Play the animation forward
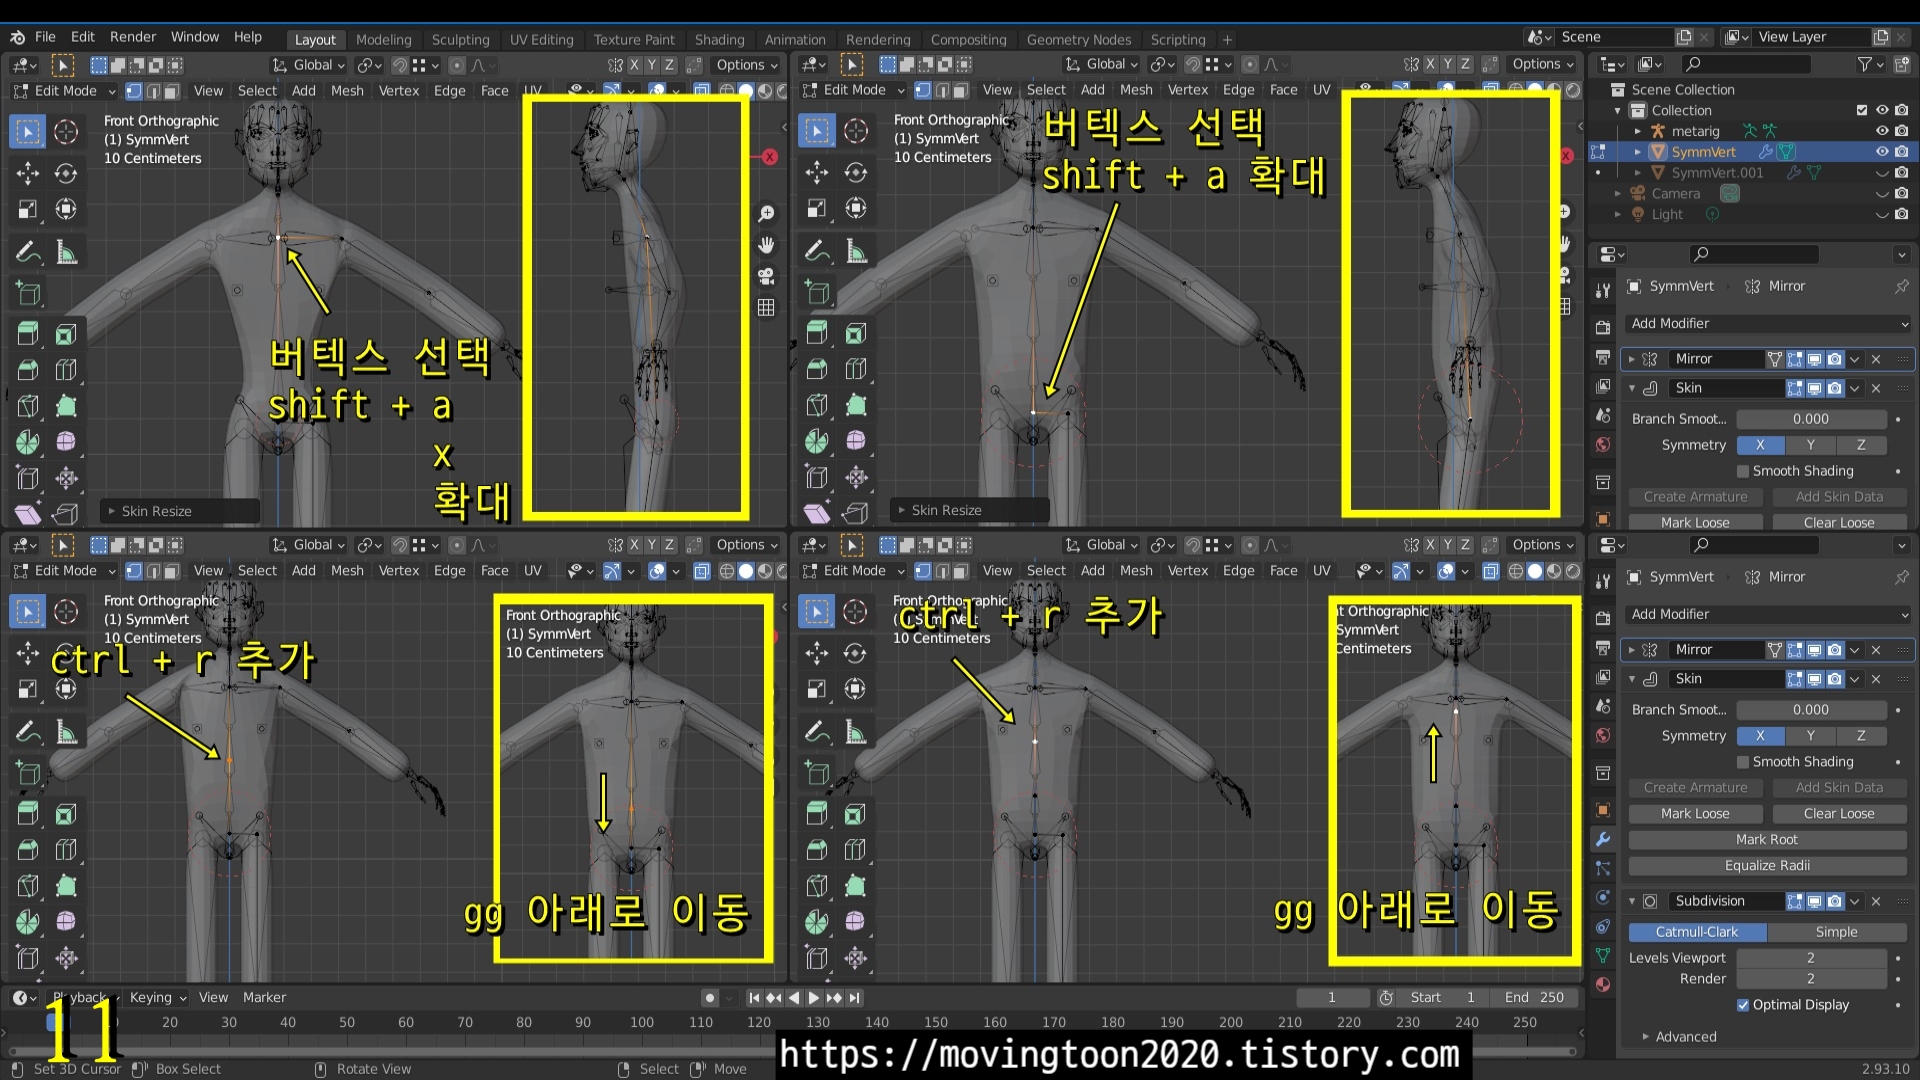 point(814,998)
